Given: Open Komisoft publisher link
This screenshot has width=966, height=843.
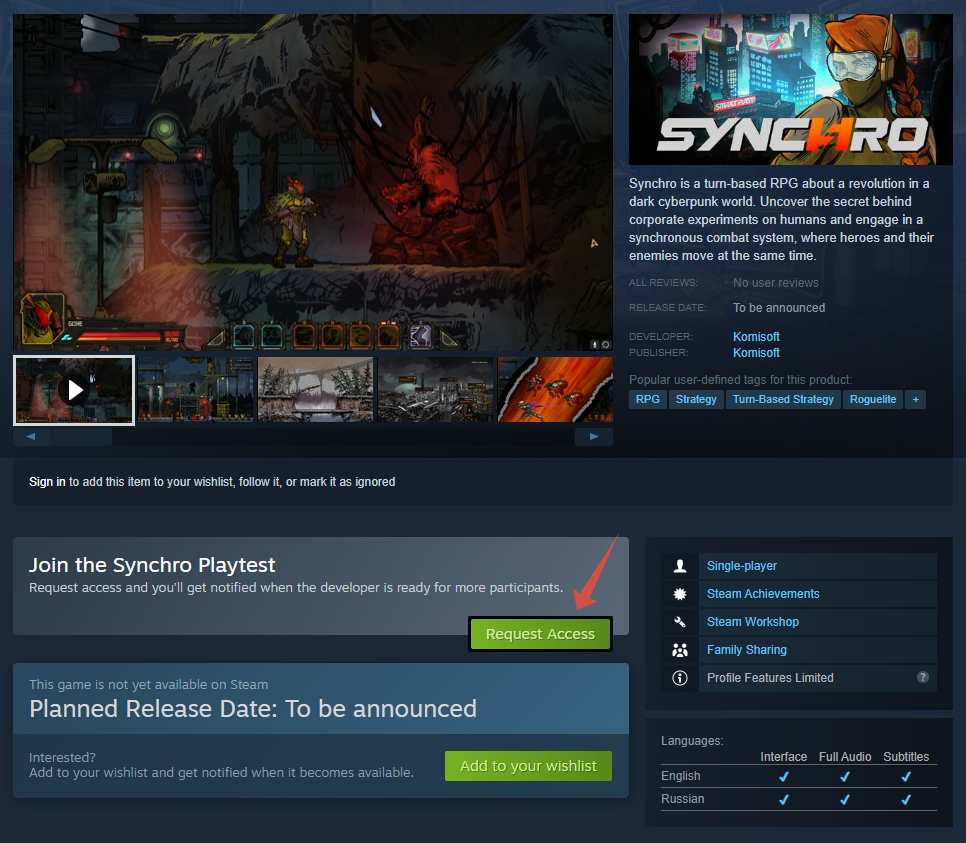Looking at the screenshot, I should (x=756, y=353).
